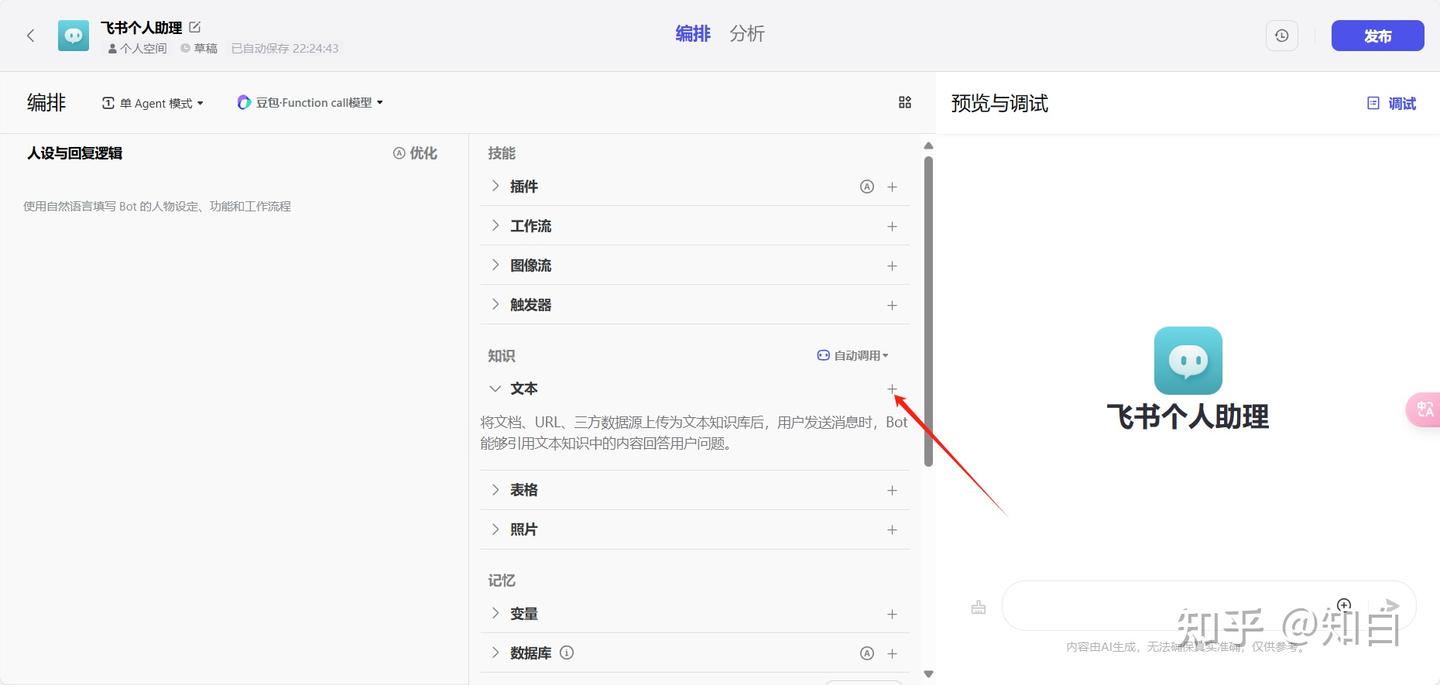Click the 预览与调试 heading
Screen dimensions: 1440x685
[x=999, y=103]
